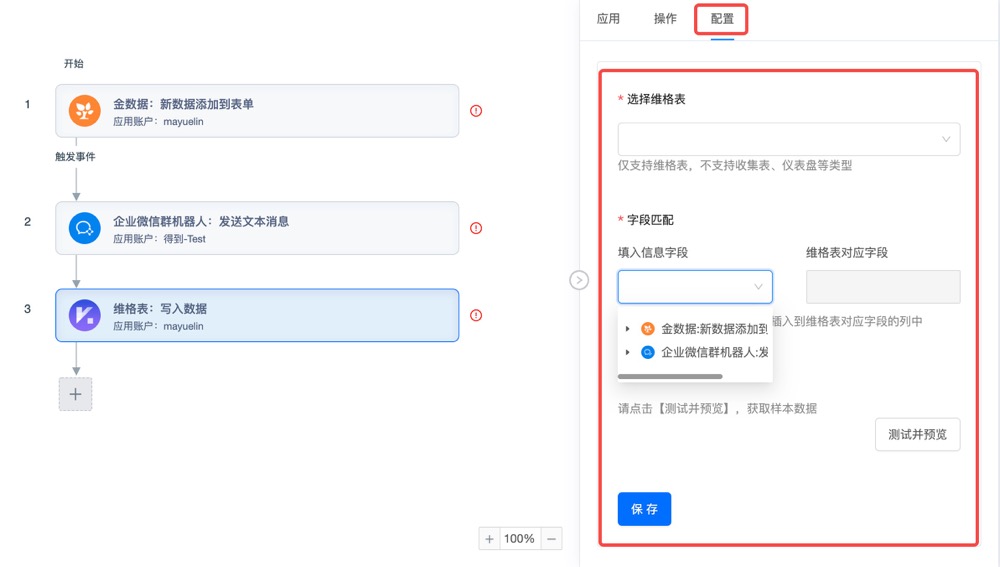Click the 仅支持维格表 hint text
This screenshot has height=567, width=1000.
735,166
